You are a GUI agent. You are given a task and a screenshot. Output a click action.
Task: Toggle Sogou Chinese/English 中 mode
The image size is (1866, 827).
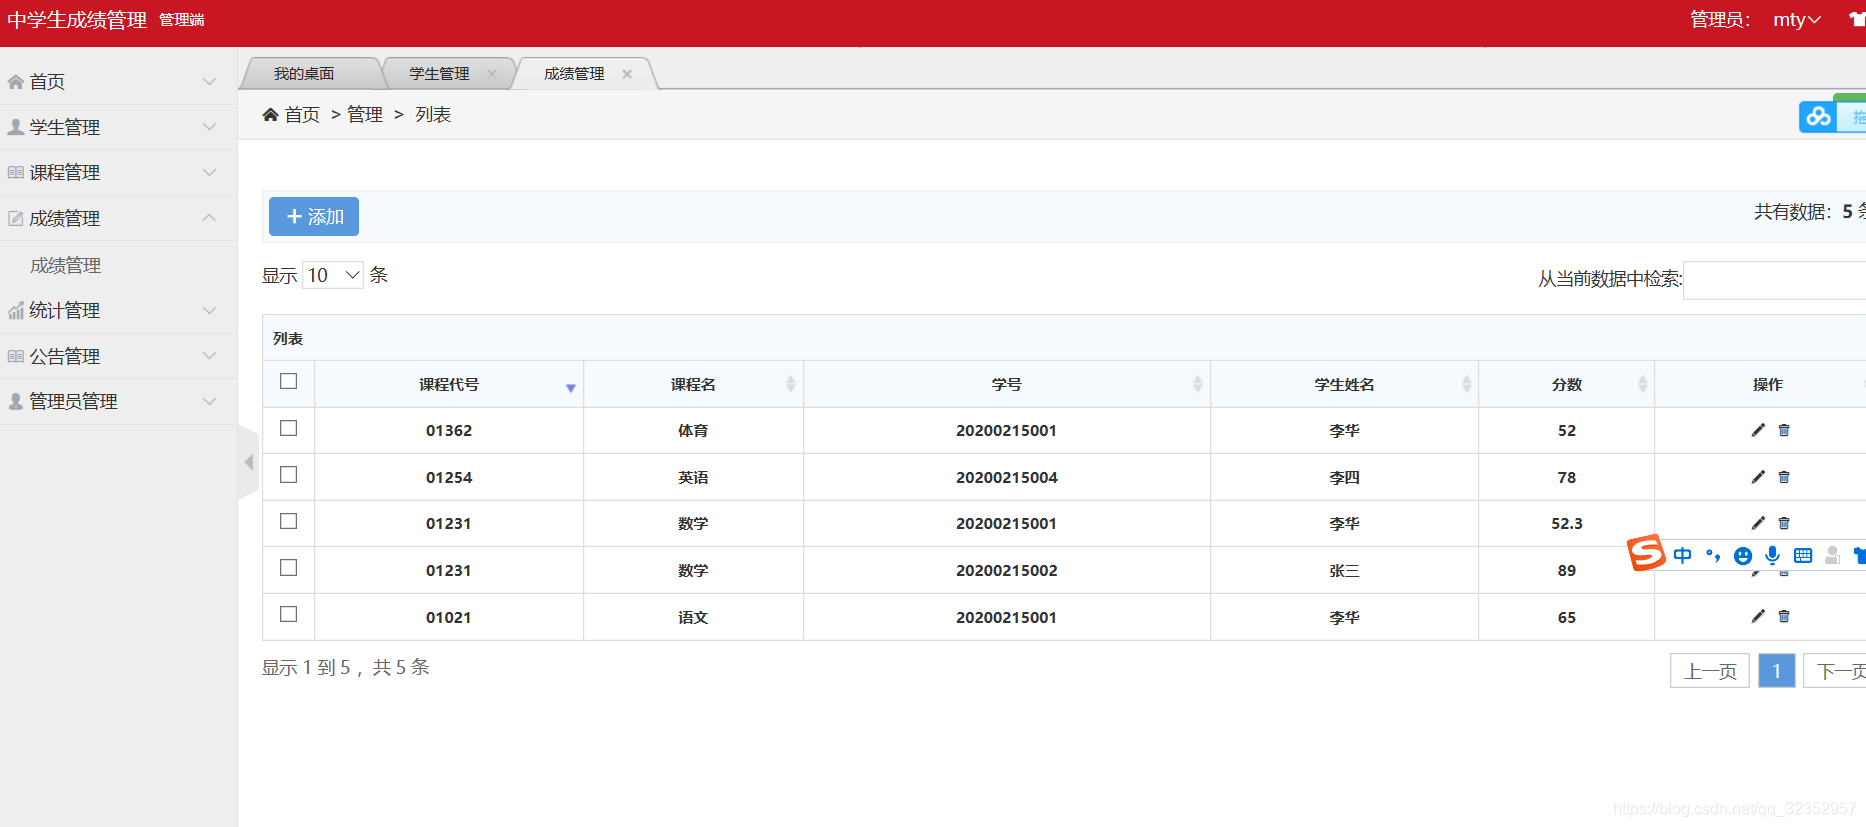pyautogui.click(x=1683, y=556)
